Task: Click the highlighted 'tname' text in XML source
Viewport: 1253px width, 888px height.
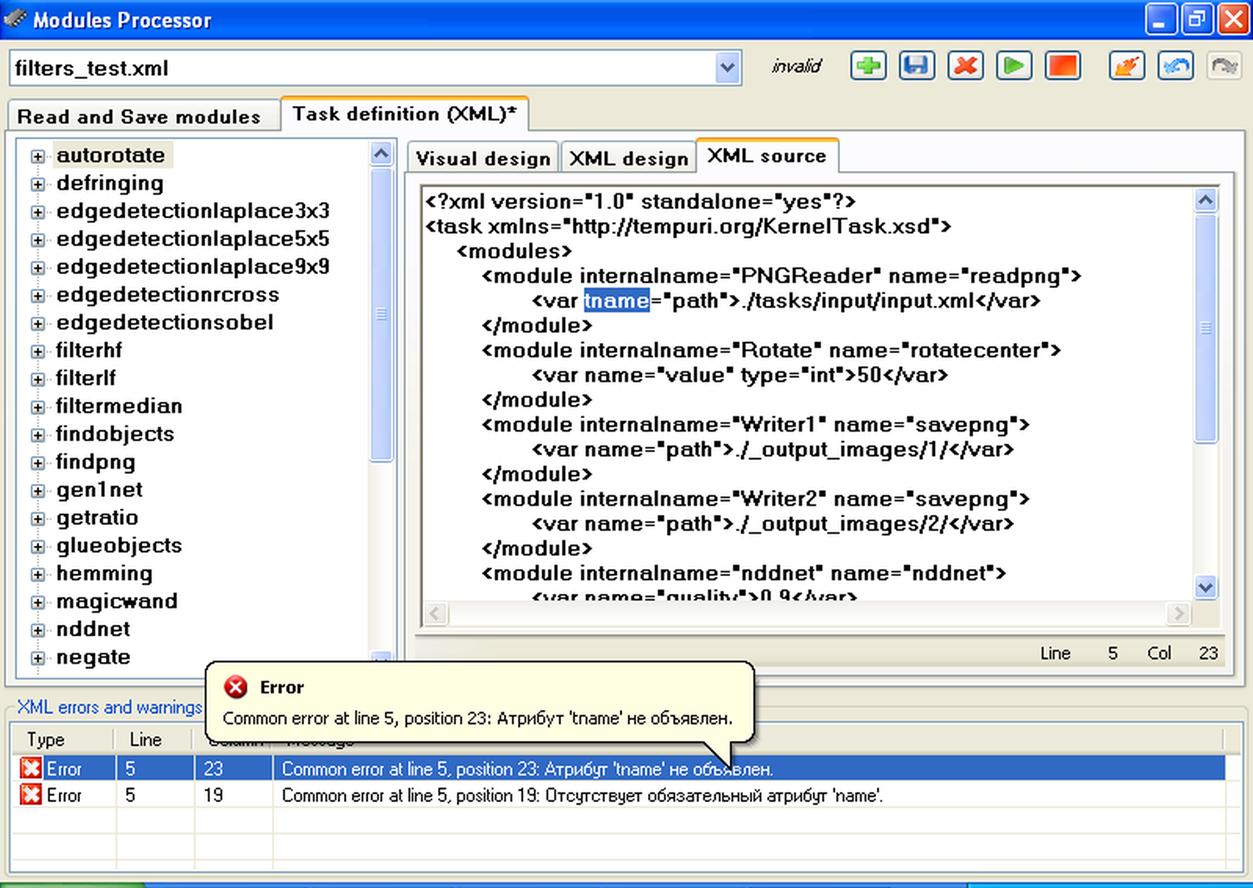Action: (x=617, y=300)
